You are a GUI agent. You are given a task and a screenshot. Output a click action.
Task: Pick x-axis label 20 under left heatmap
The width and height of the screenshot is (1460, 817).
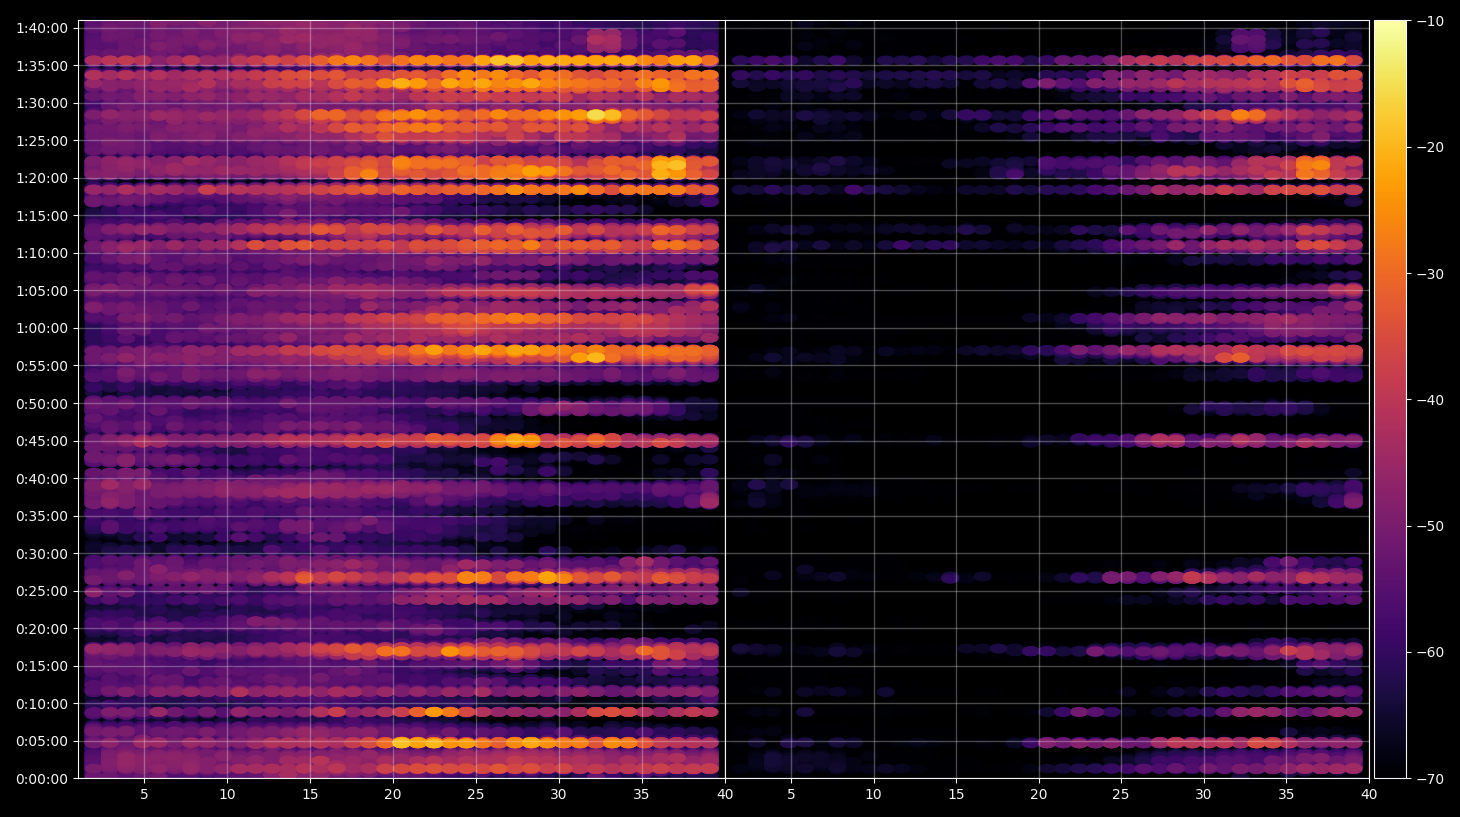[393, 795]
